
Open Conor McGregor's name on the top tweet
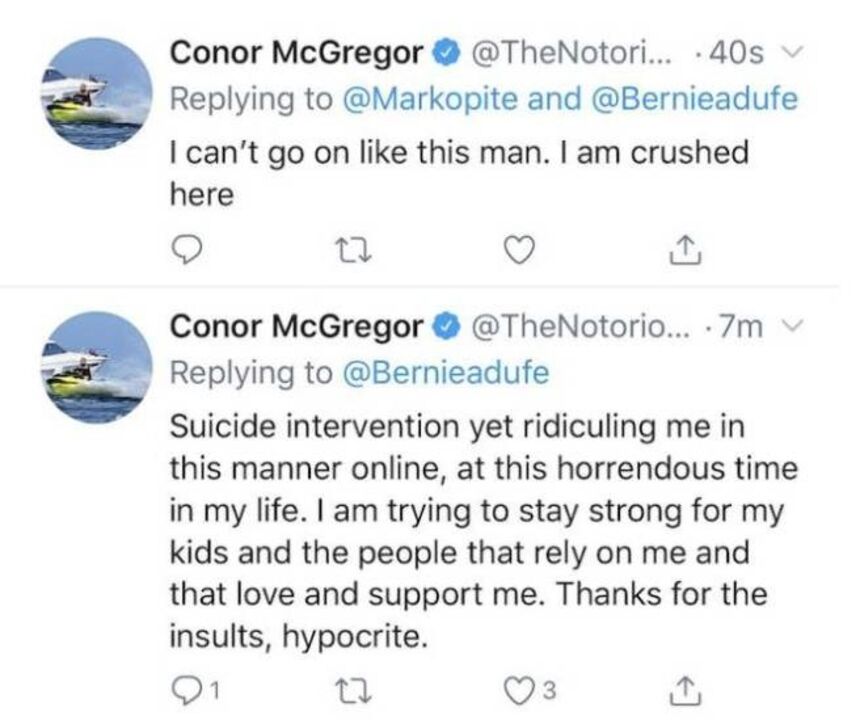[x=297, y=53]
